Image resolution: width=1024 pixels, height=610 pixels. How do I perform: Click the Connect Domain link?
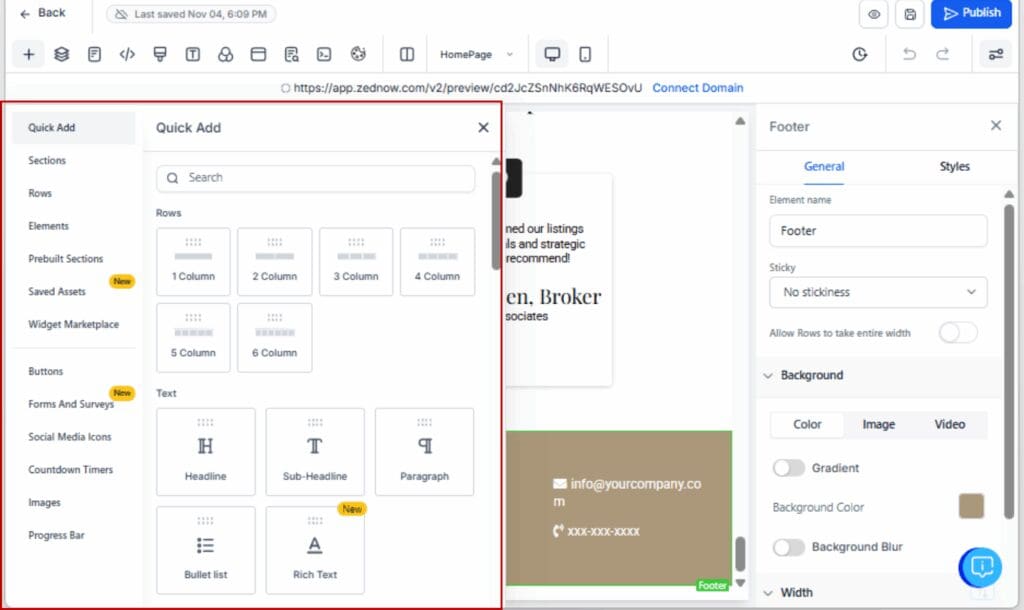tap(697, 88)
